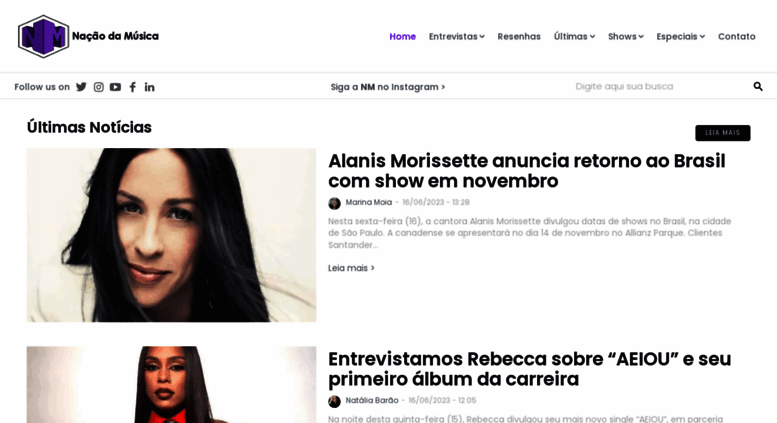Expand the Entrevistas dropdown menu

(x=456, y=37)
